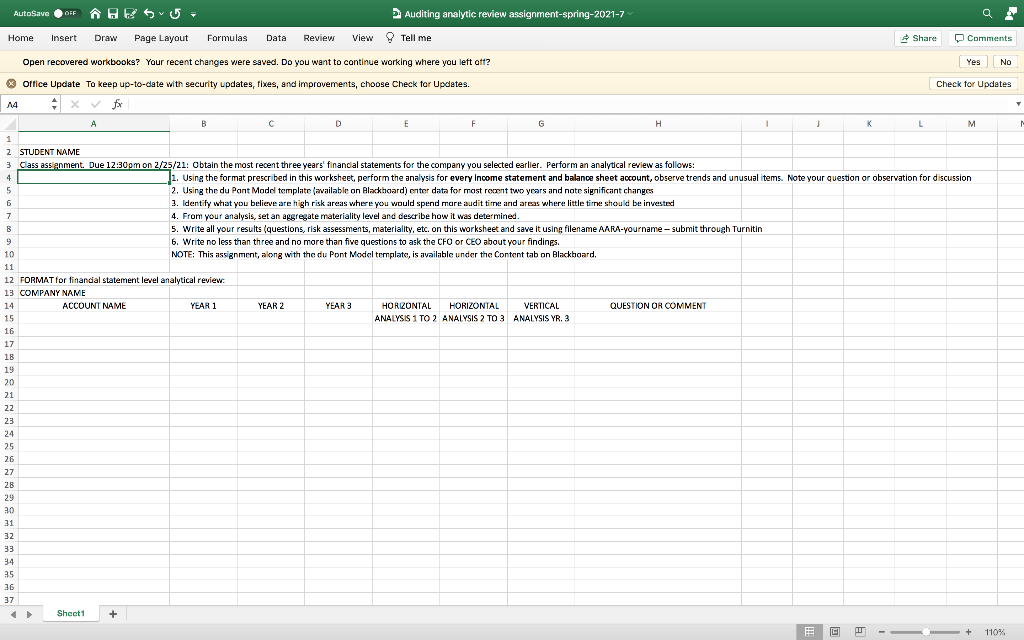Click the YEAR 1 cell

203,306
